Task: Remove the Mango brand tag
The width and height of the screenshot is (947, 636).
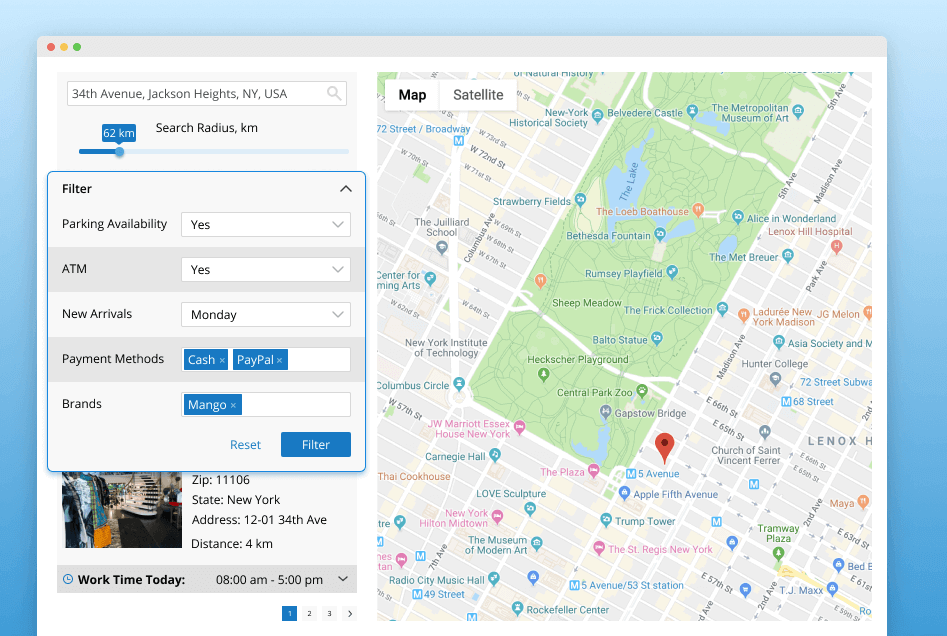Action: point(233,405)
